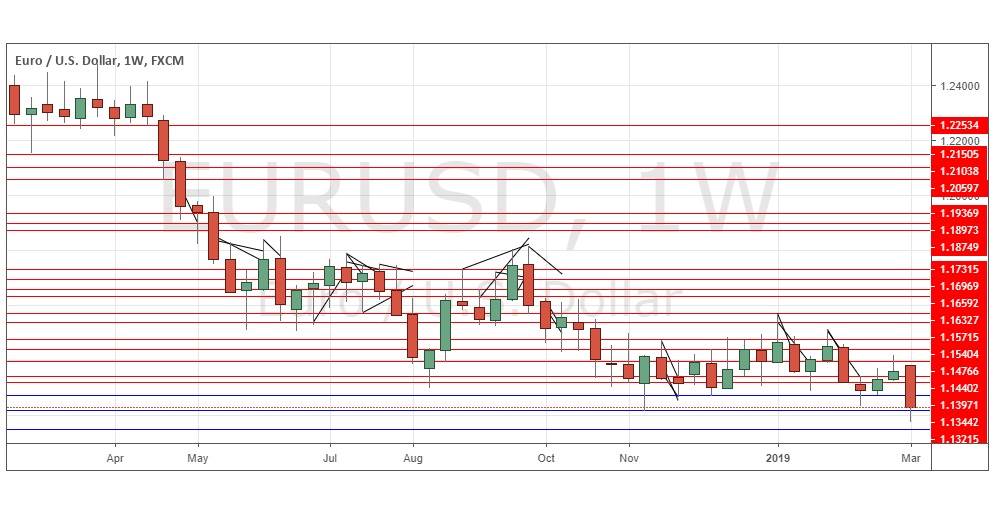The image size is (995, 507).
Task: Click the Nov label on time axis
Action: point(629,458)
